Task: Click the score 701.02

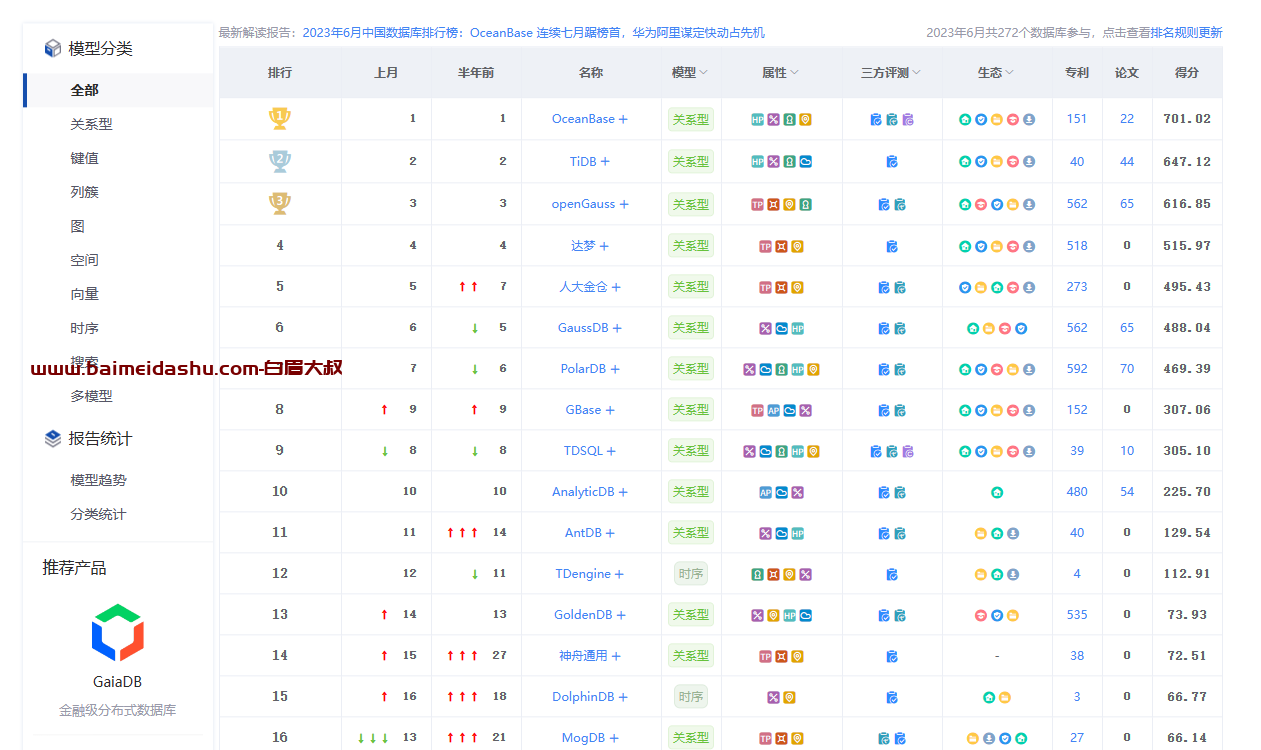Action: (1187, 119)
